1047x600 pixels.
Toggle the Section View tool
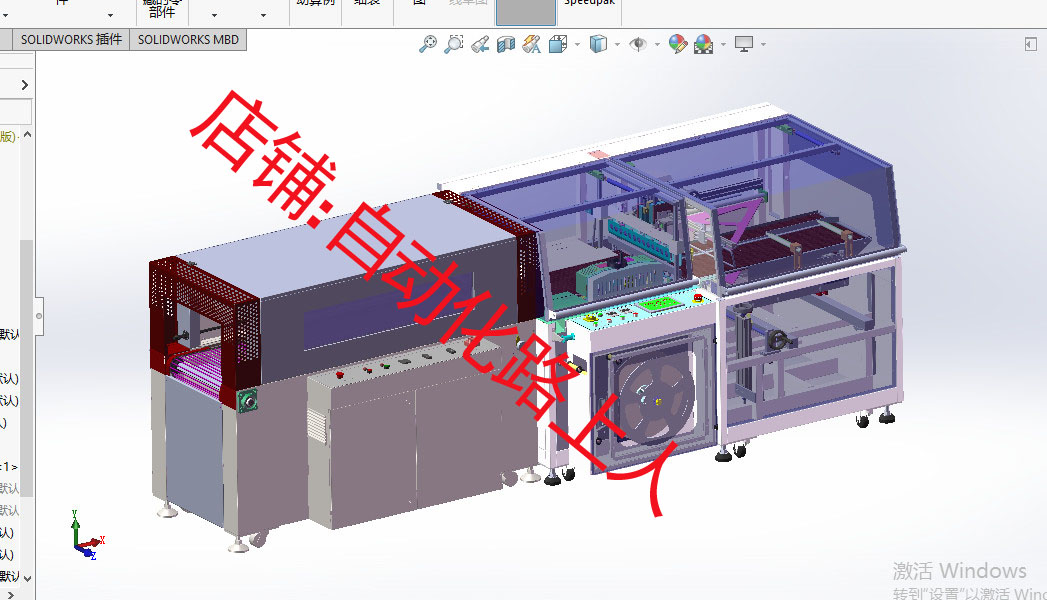pyautogui.click(x=506, y=44)
